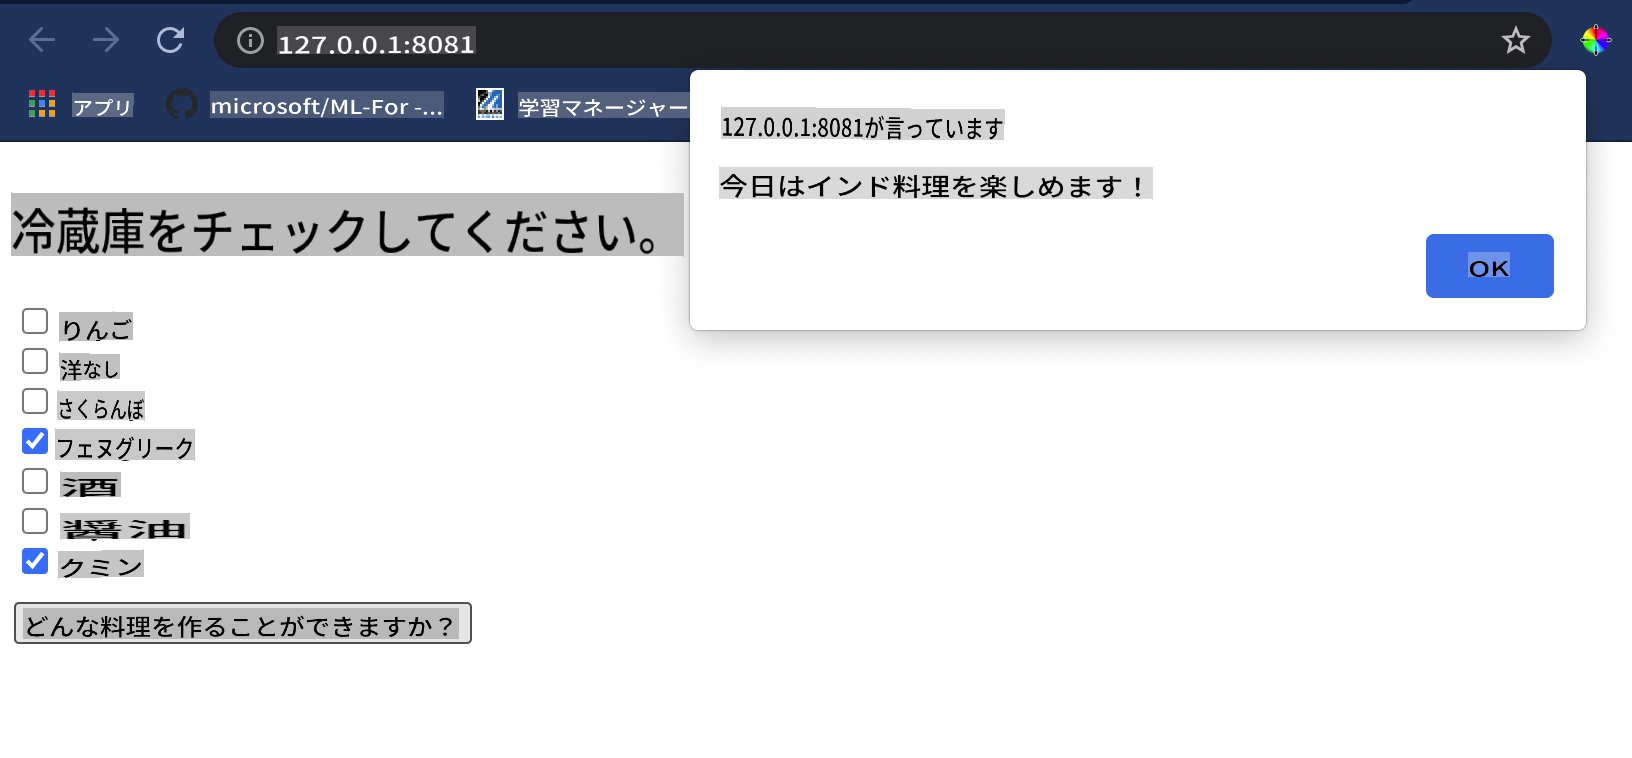Check the さくらんぼ checkbox
1632x758 pixels.
point(35,401)
